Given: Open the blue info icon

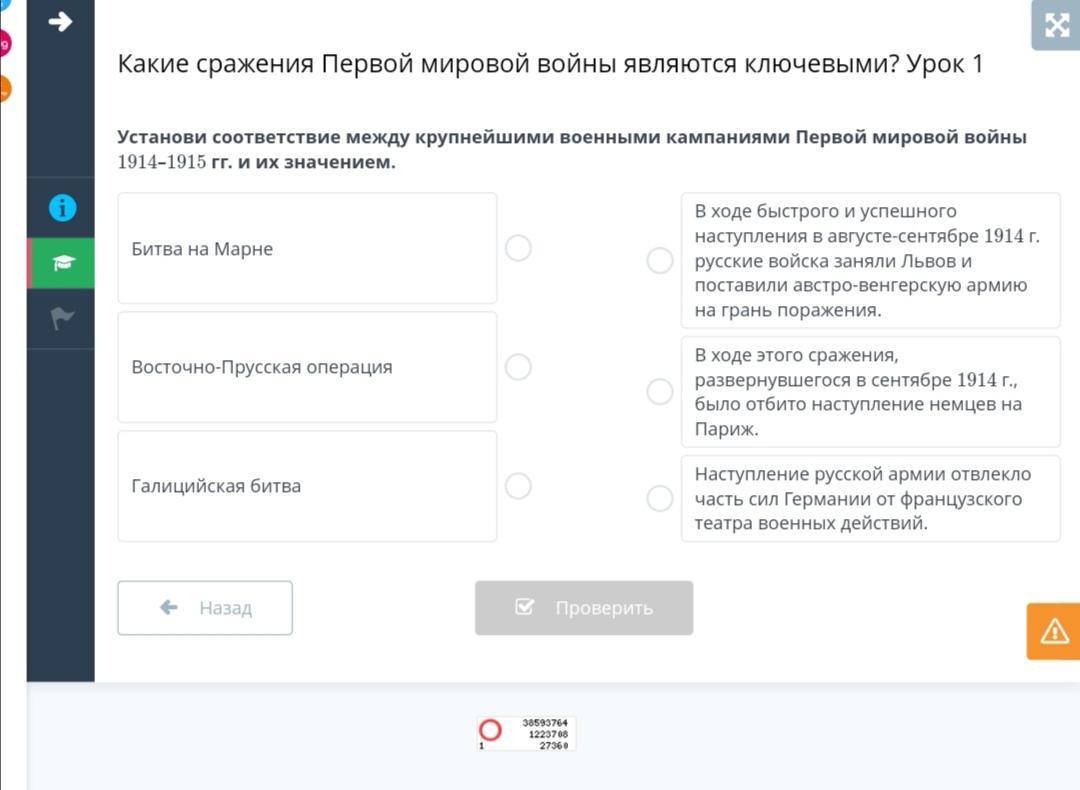Looking at the screenshot, I should click(62, 208).
